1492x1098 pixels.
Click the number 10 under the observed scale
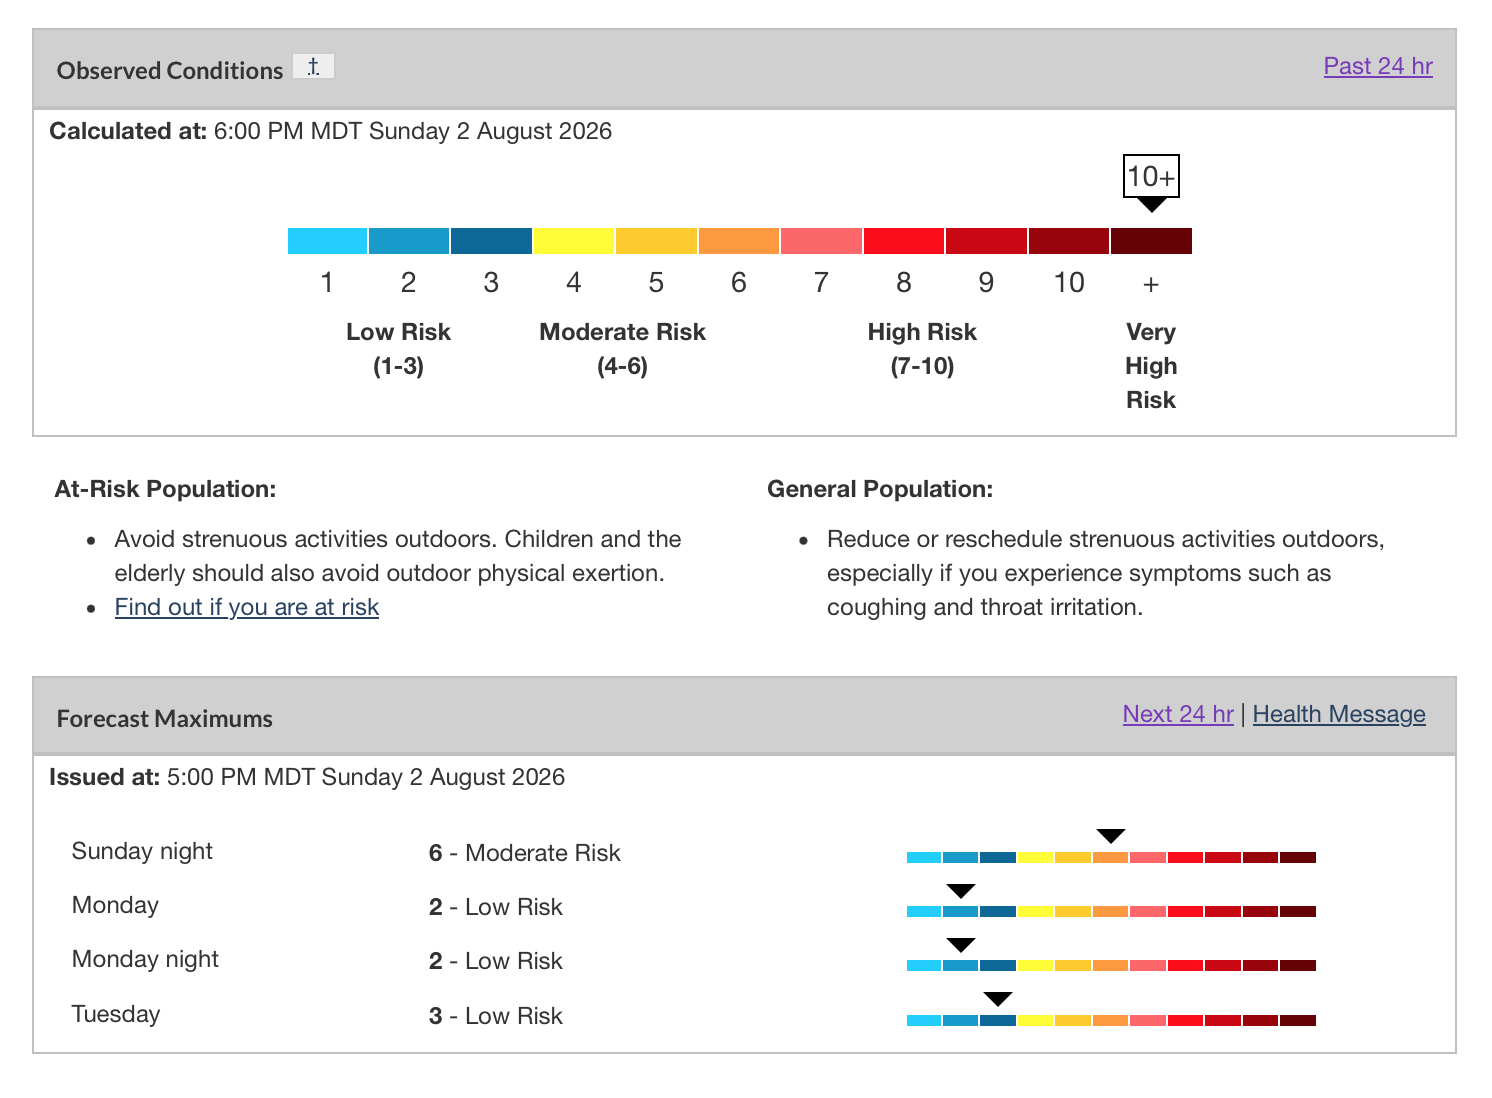pyautogui.click(x=1069, y=283)
